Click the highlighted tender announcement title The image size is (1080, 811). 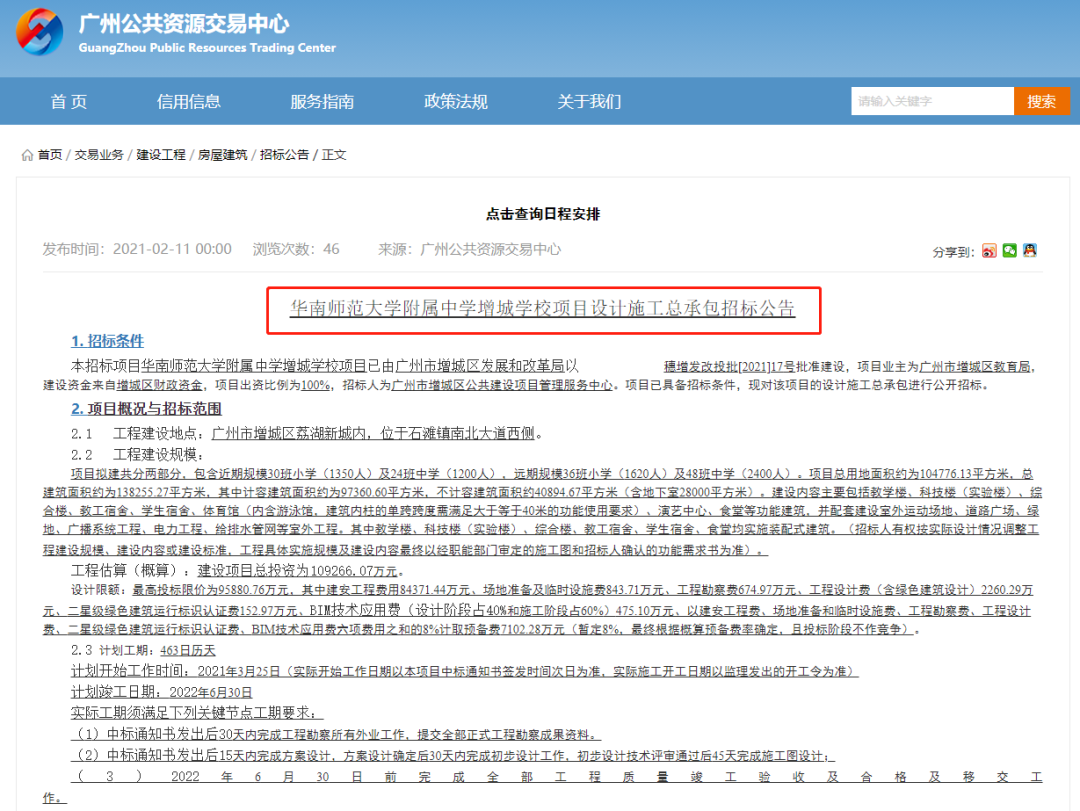click(x=542, y=308)
